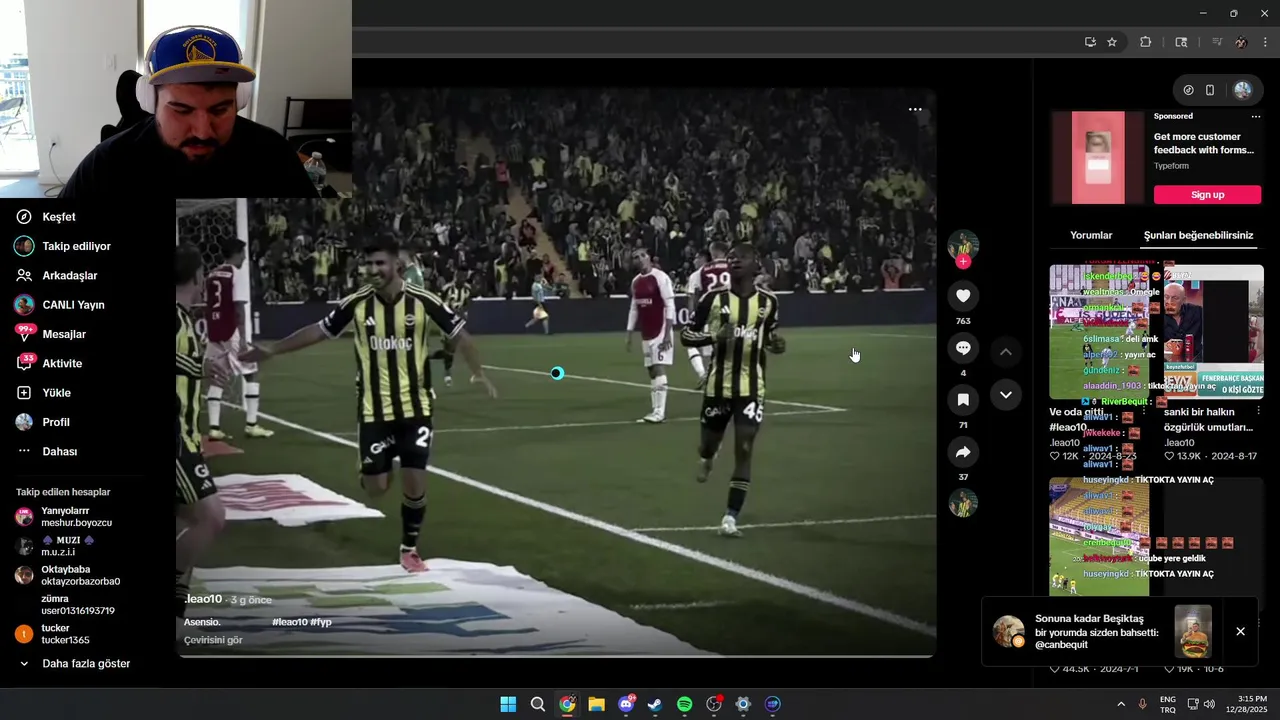Screen dimensions: 1280x720
Task: Go to the previous video with up arrow
Action: click(x=1006, y=352)
